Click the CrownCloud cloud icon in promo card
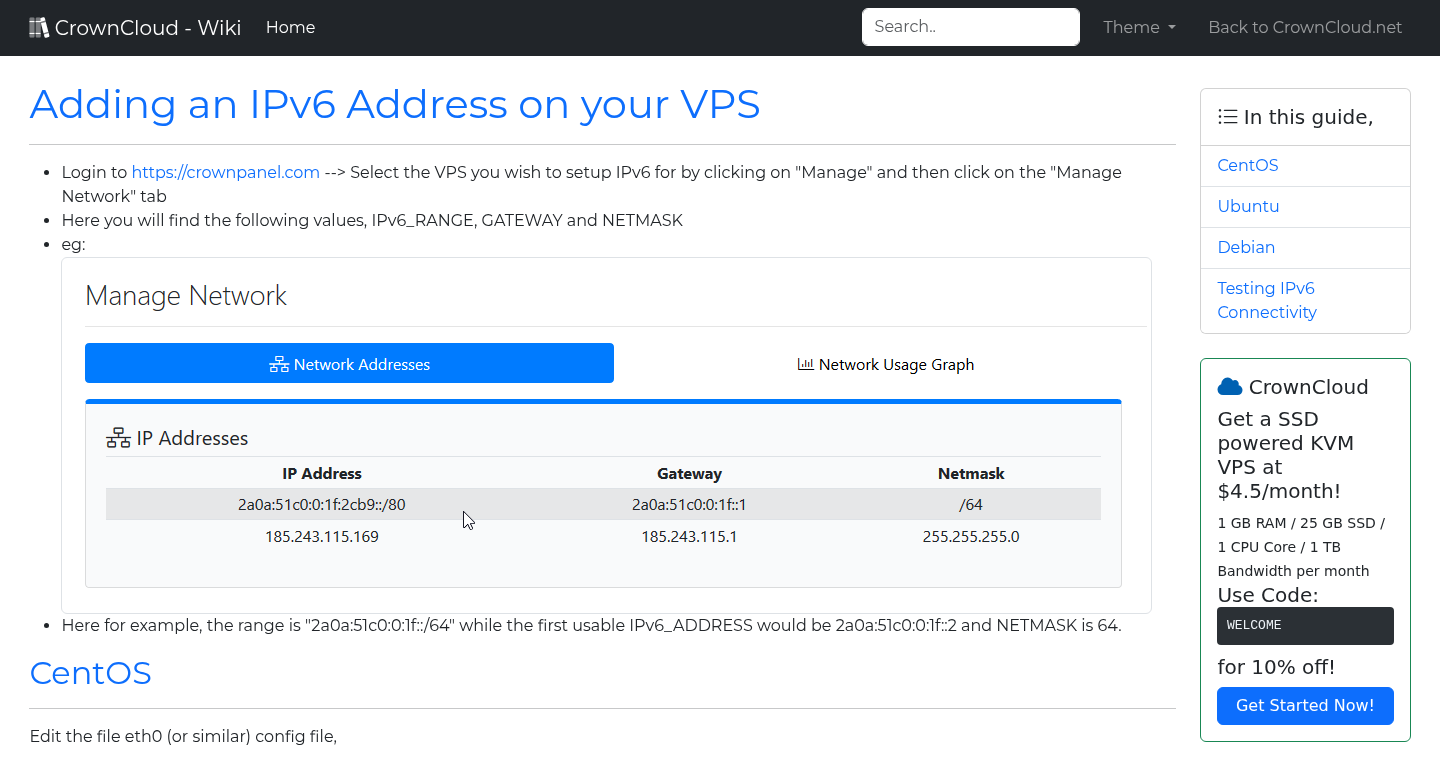This screenshot has width=1440, height=761. pyautogui.click(x=1230, y=387)
